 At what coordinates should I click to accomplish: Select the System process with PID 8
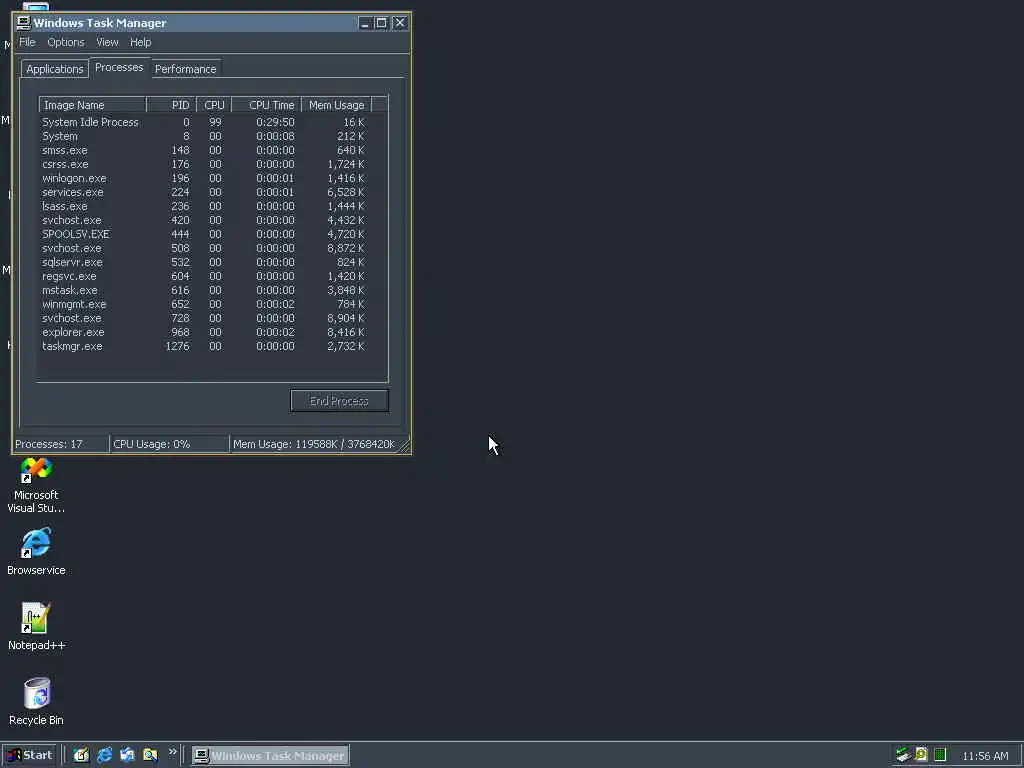[204, 136]
